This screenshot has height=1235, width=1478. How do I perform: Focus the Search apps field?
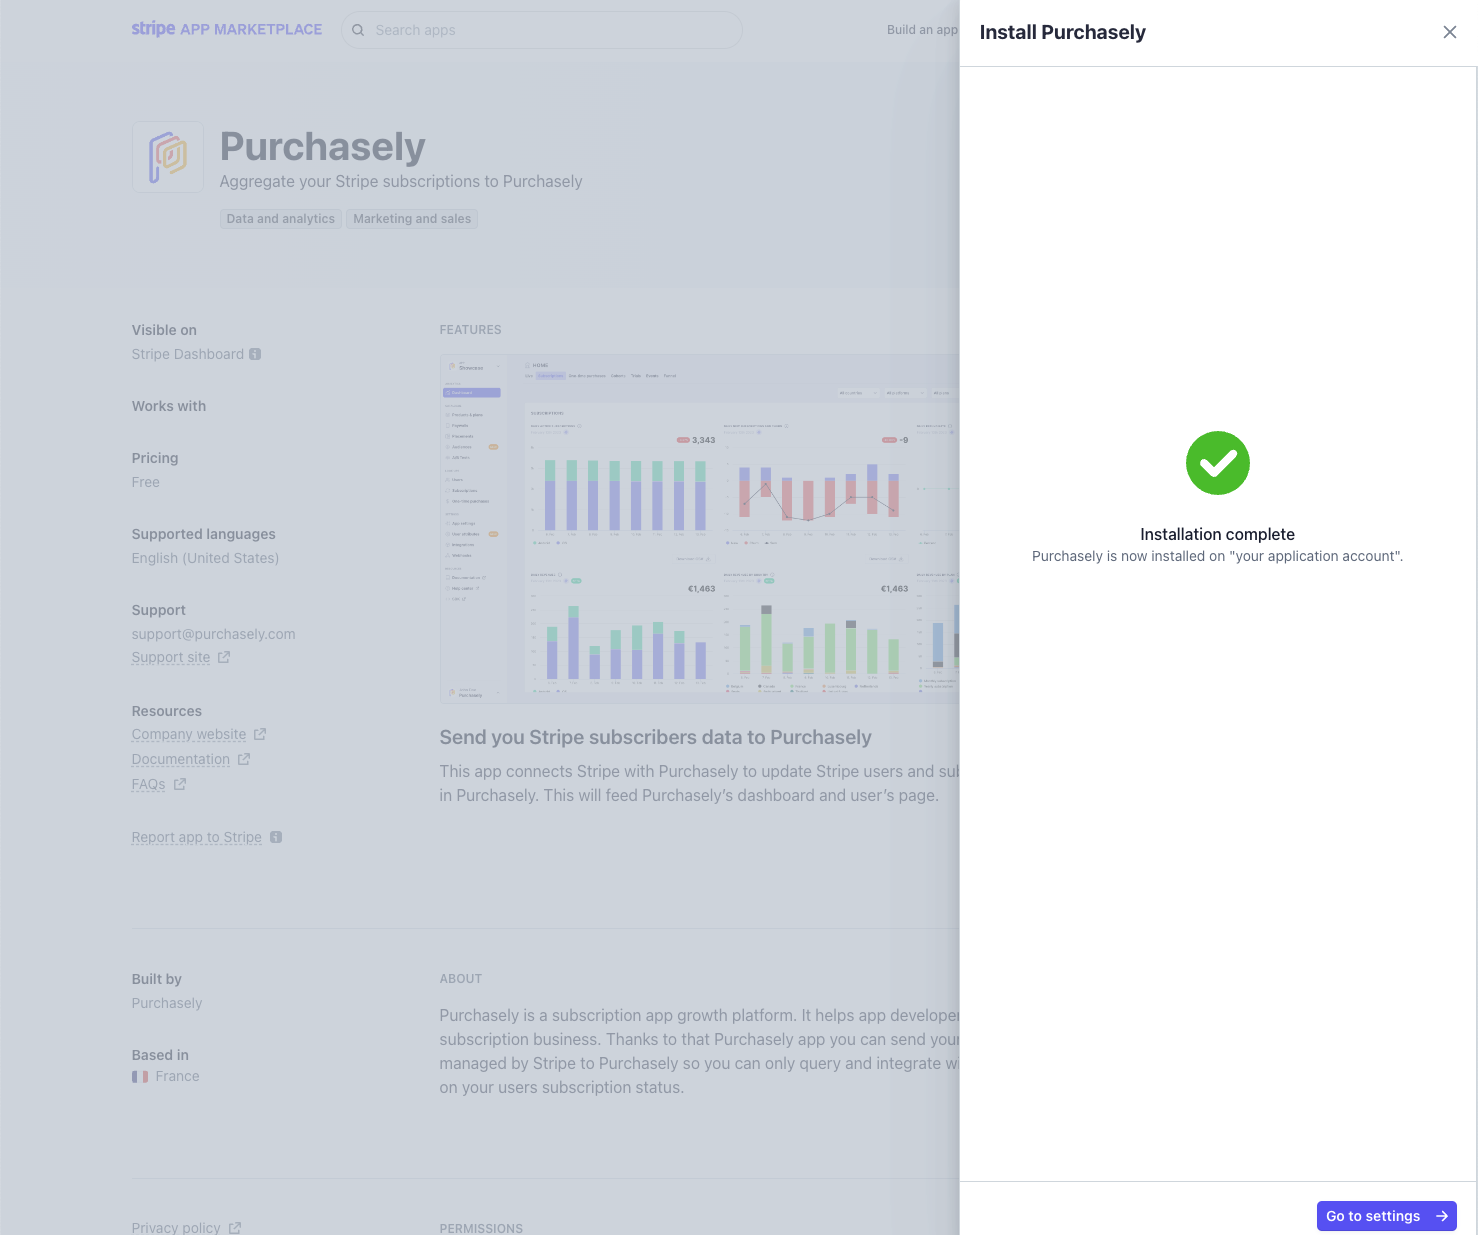pos(542,30)
